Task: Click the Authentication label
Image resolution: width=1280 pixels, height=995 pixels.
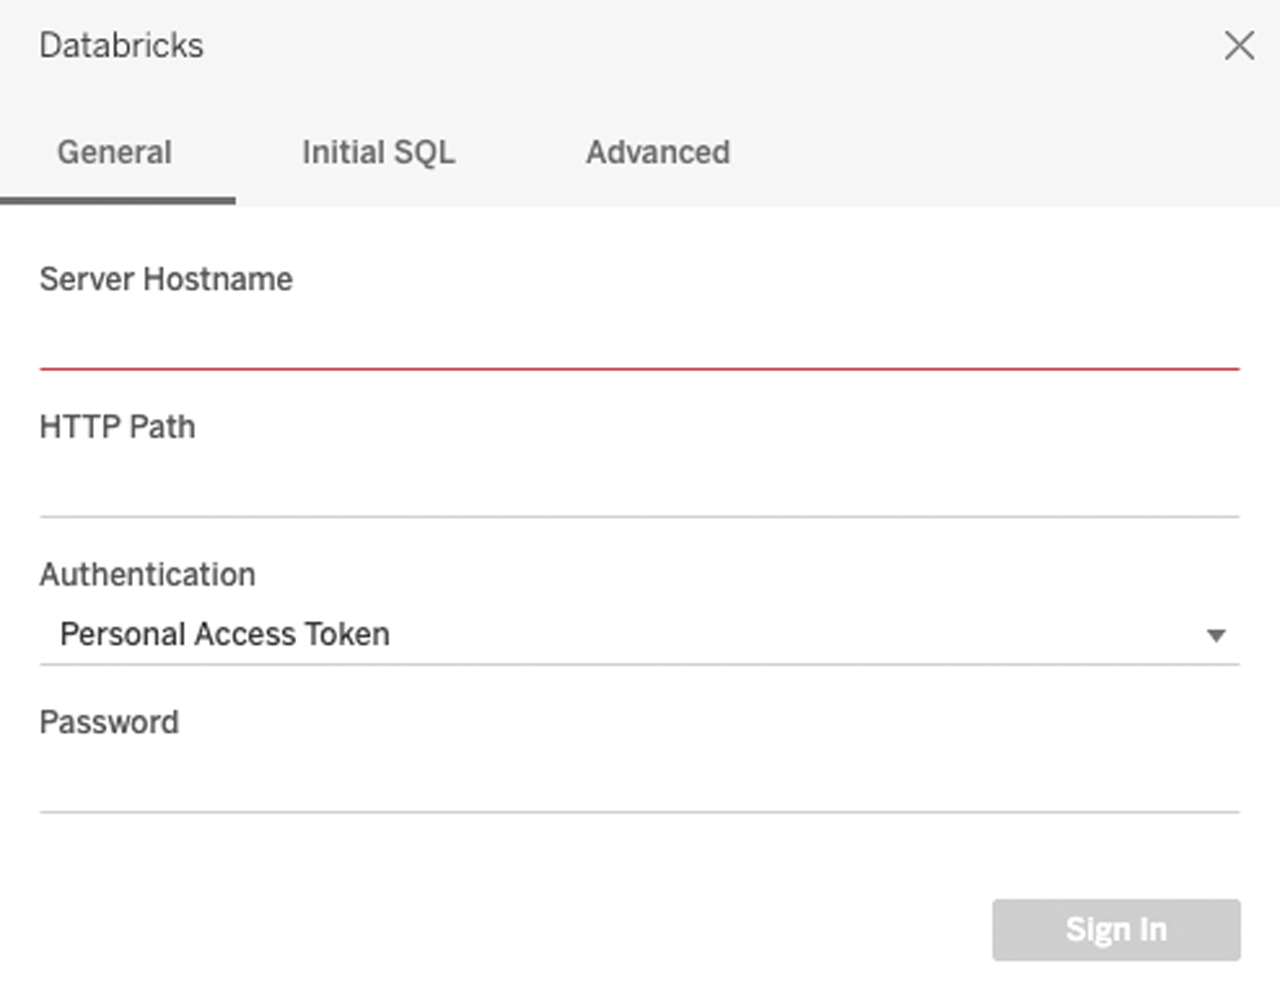Action: pyautogui.click(x=147, y=574)
